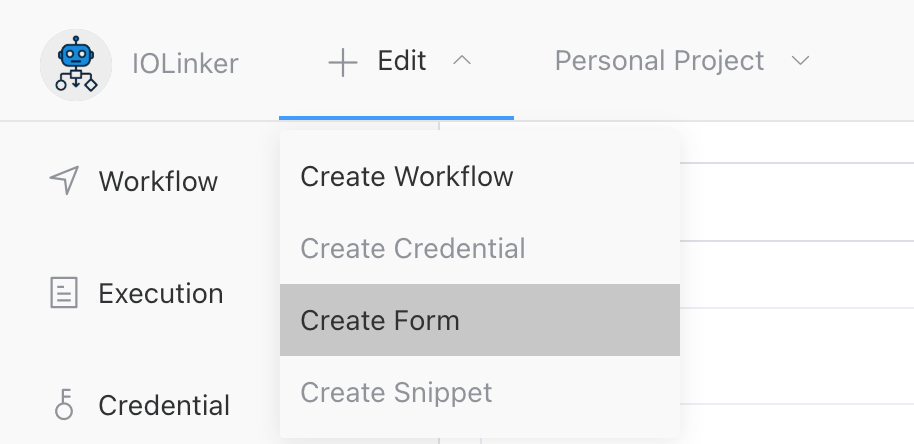Screen dimensions: 914x444
Task: Pick the highlighted Create Form option
Action: click(x=380, y=321)
